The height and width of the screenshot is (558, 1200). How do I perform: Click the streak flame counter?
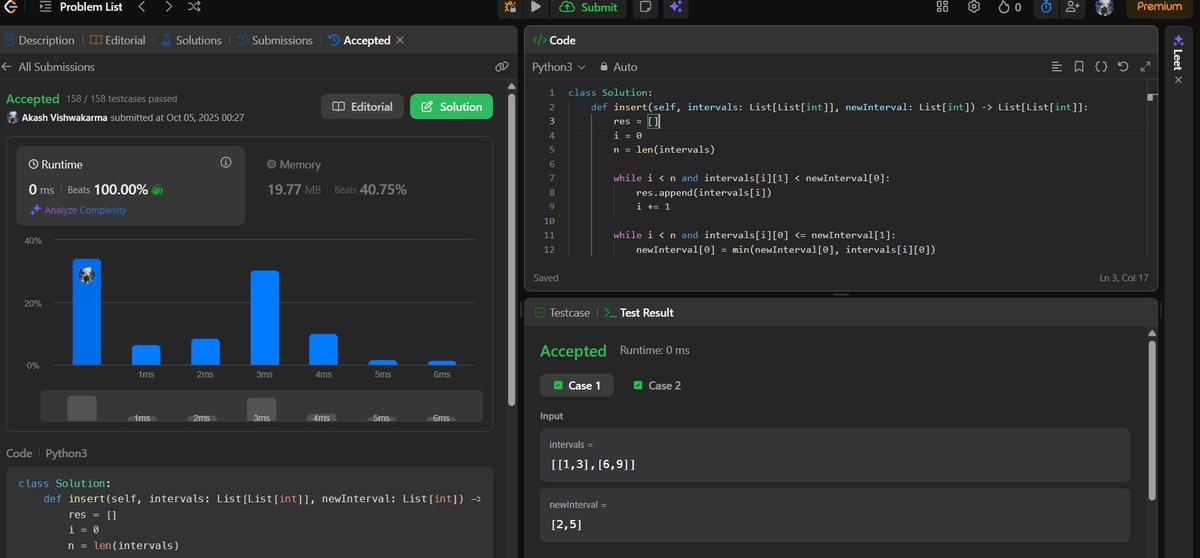point(1009,7)
